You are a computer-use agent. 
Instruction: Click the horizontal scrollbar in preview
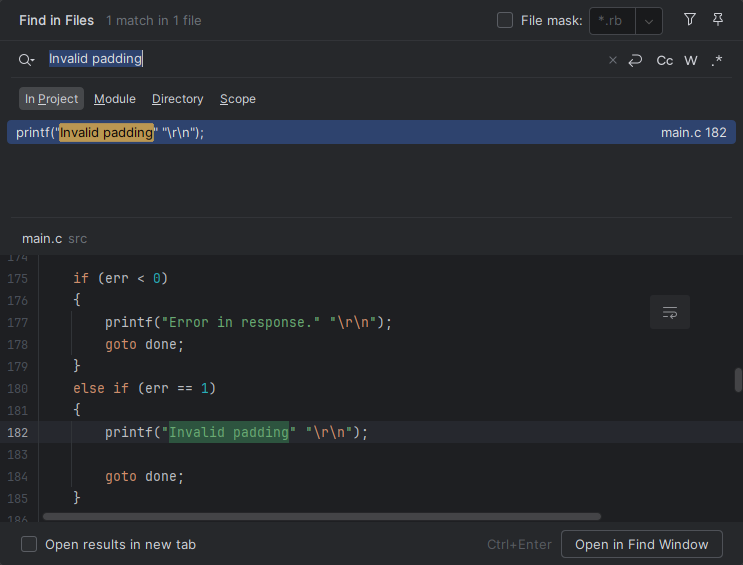tap(320, 517)
